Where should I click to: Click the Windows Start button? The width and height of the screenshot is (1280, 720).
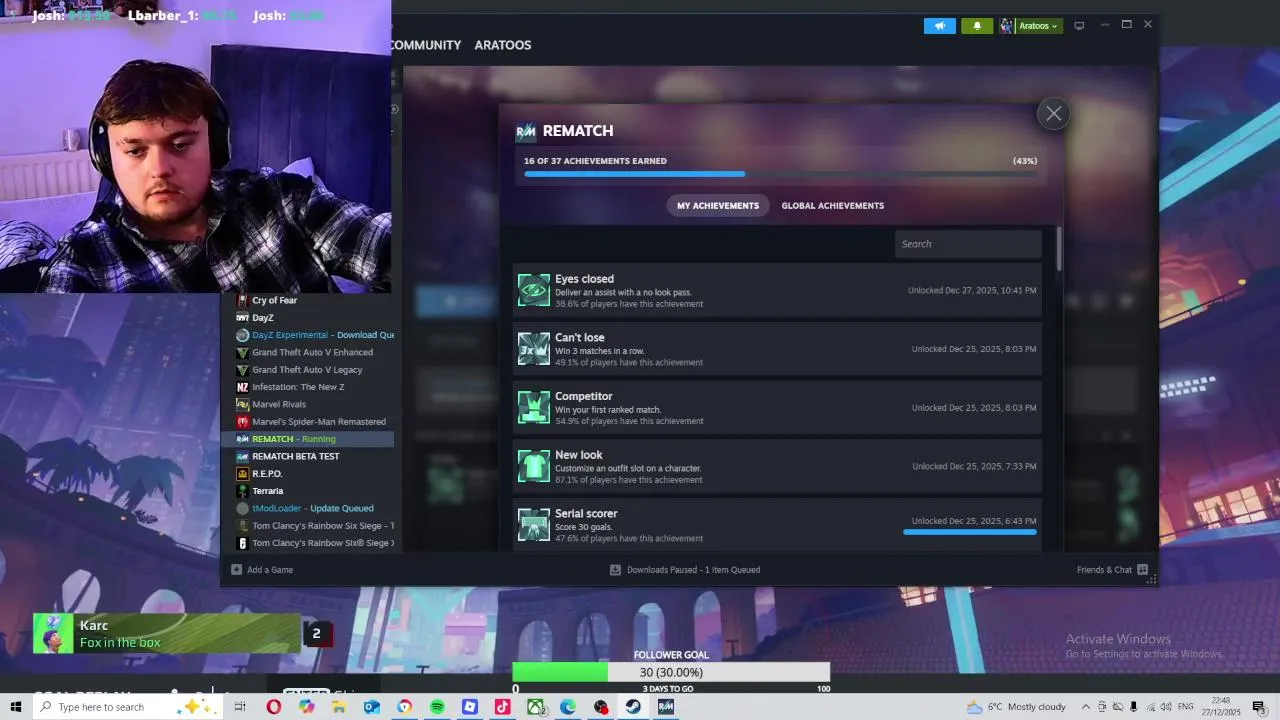(x=16, y=707)
